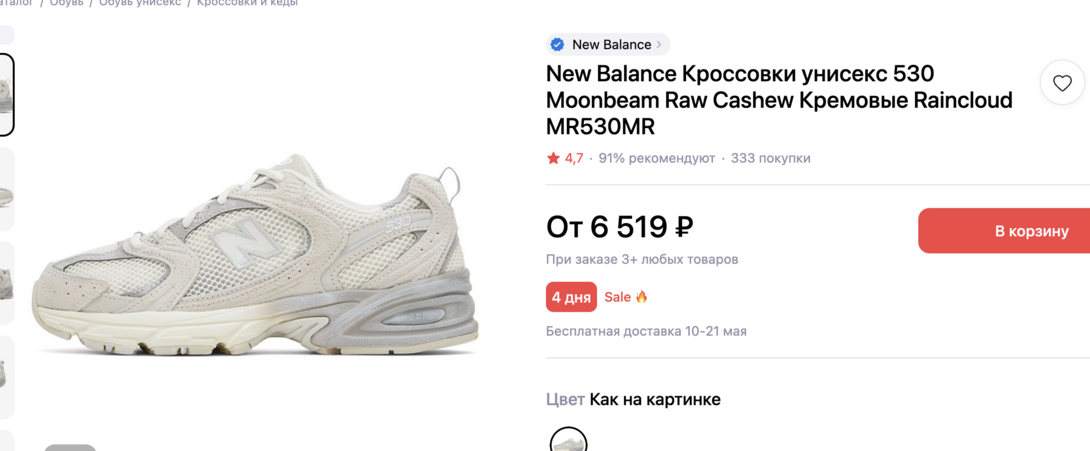Click the 91% рекомендуют text
Viewport: 1090px width, 451px height.
[657, 158]
